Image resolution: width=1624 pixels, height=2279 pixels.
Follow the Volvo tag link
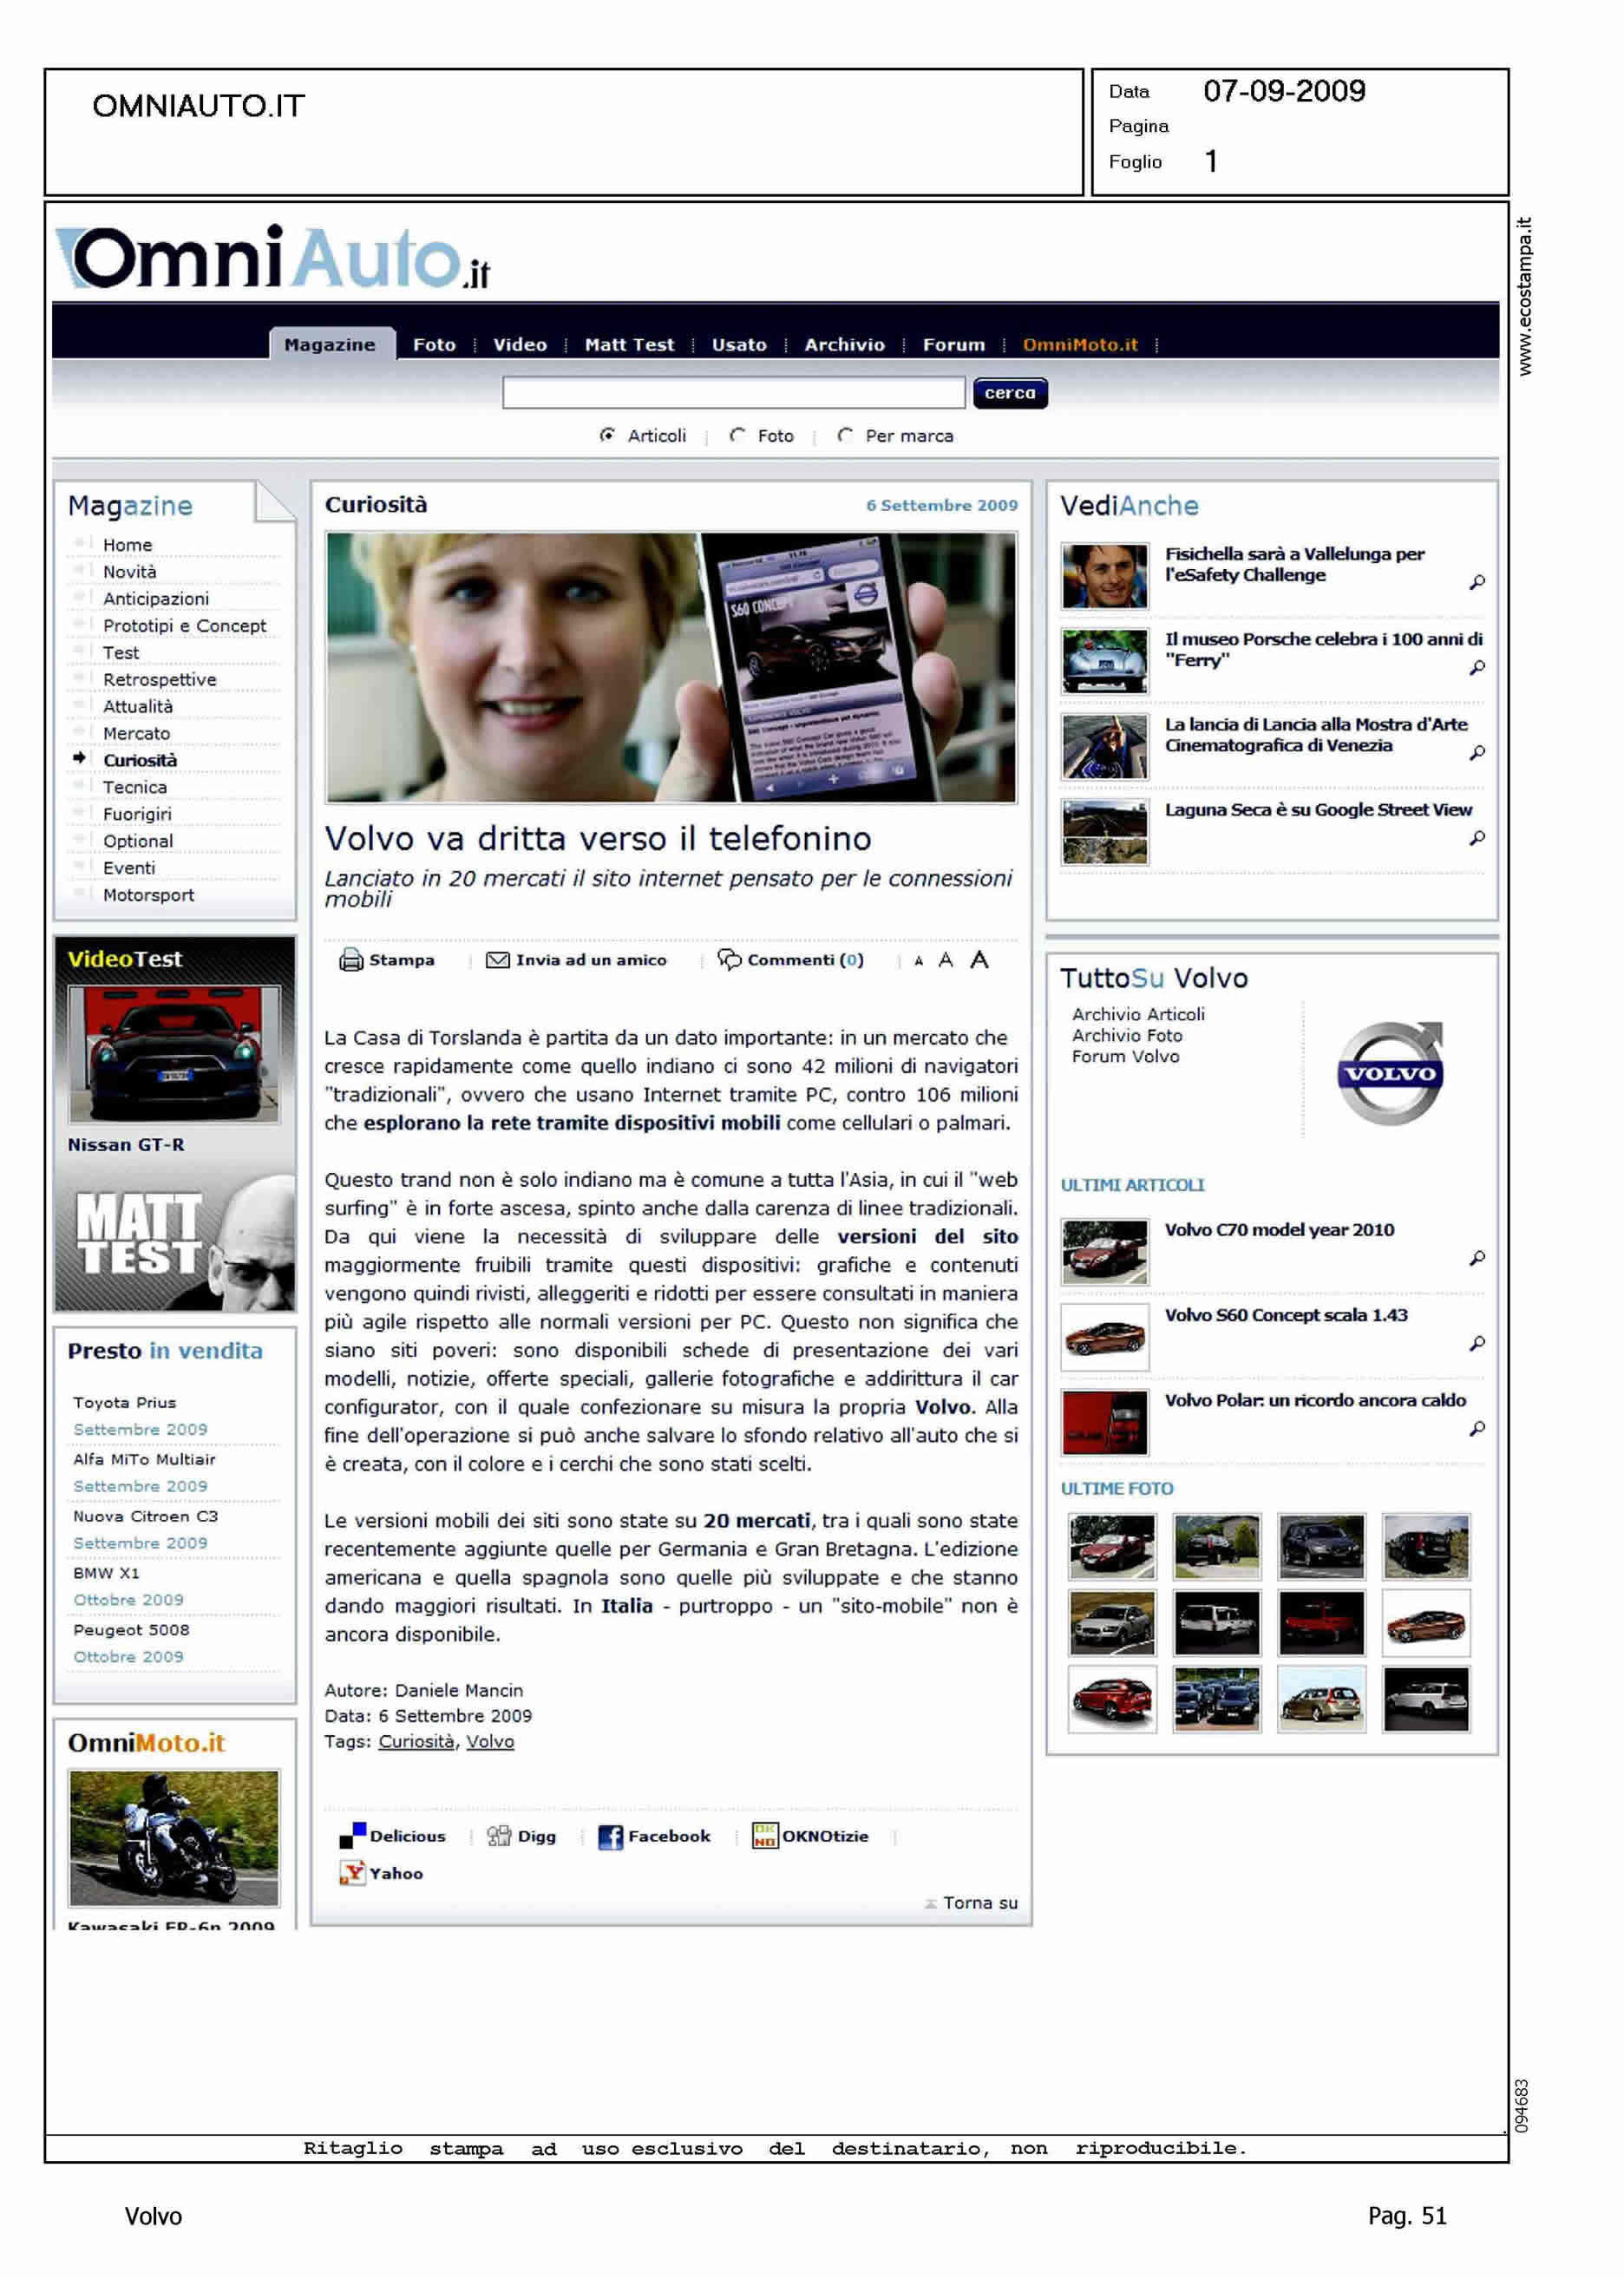490,1741
